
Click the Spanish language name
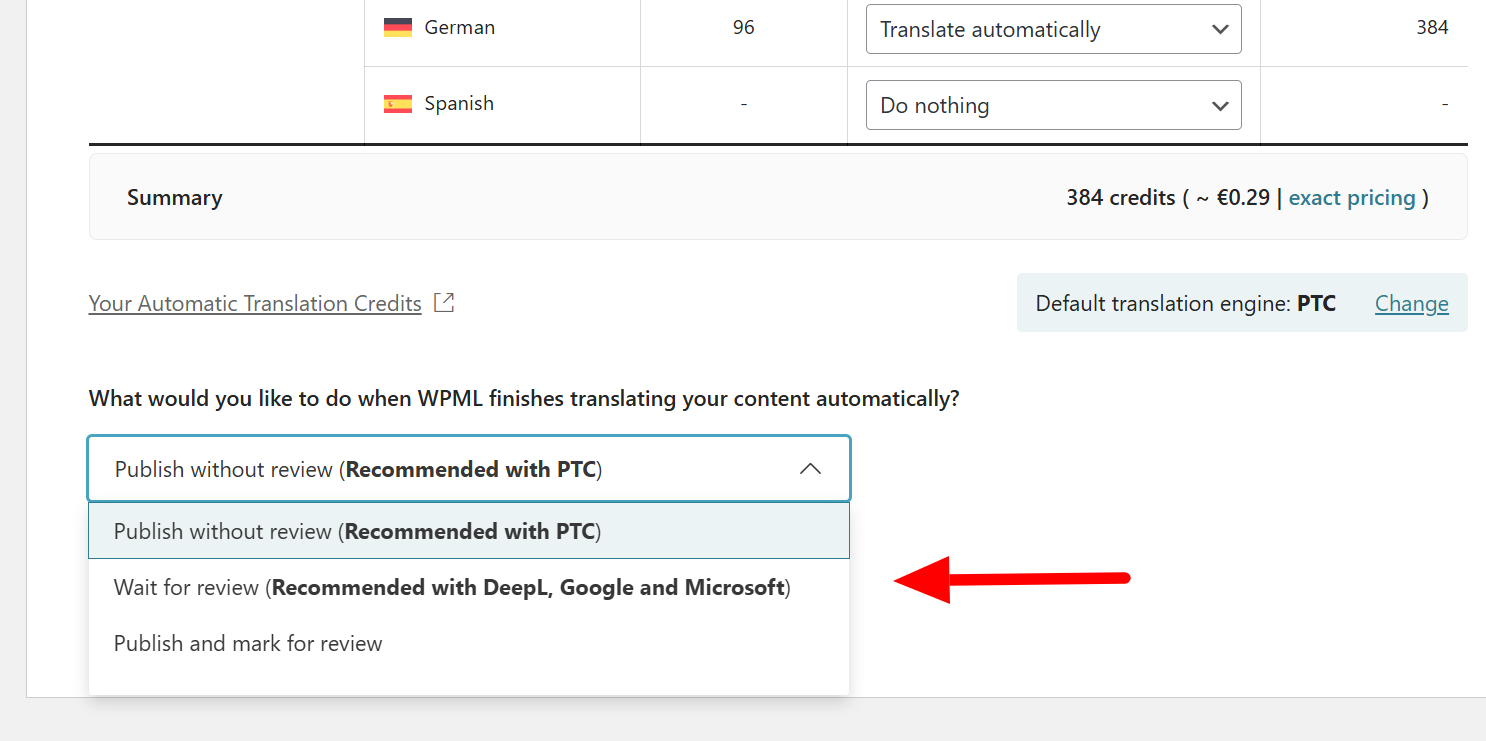coord(459,104)
